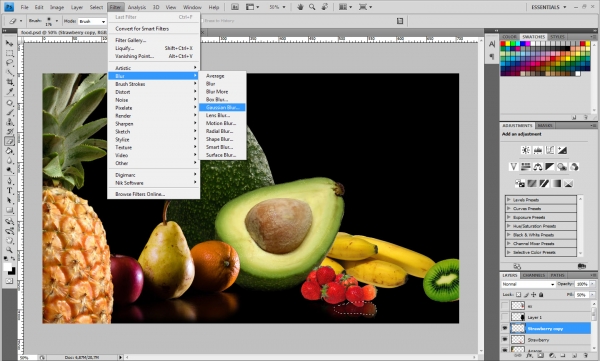
Task: Switch to the Styles tab
Action: 557,37
